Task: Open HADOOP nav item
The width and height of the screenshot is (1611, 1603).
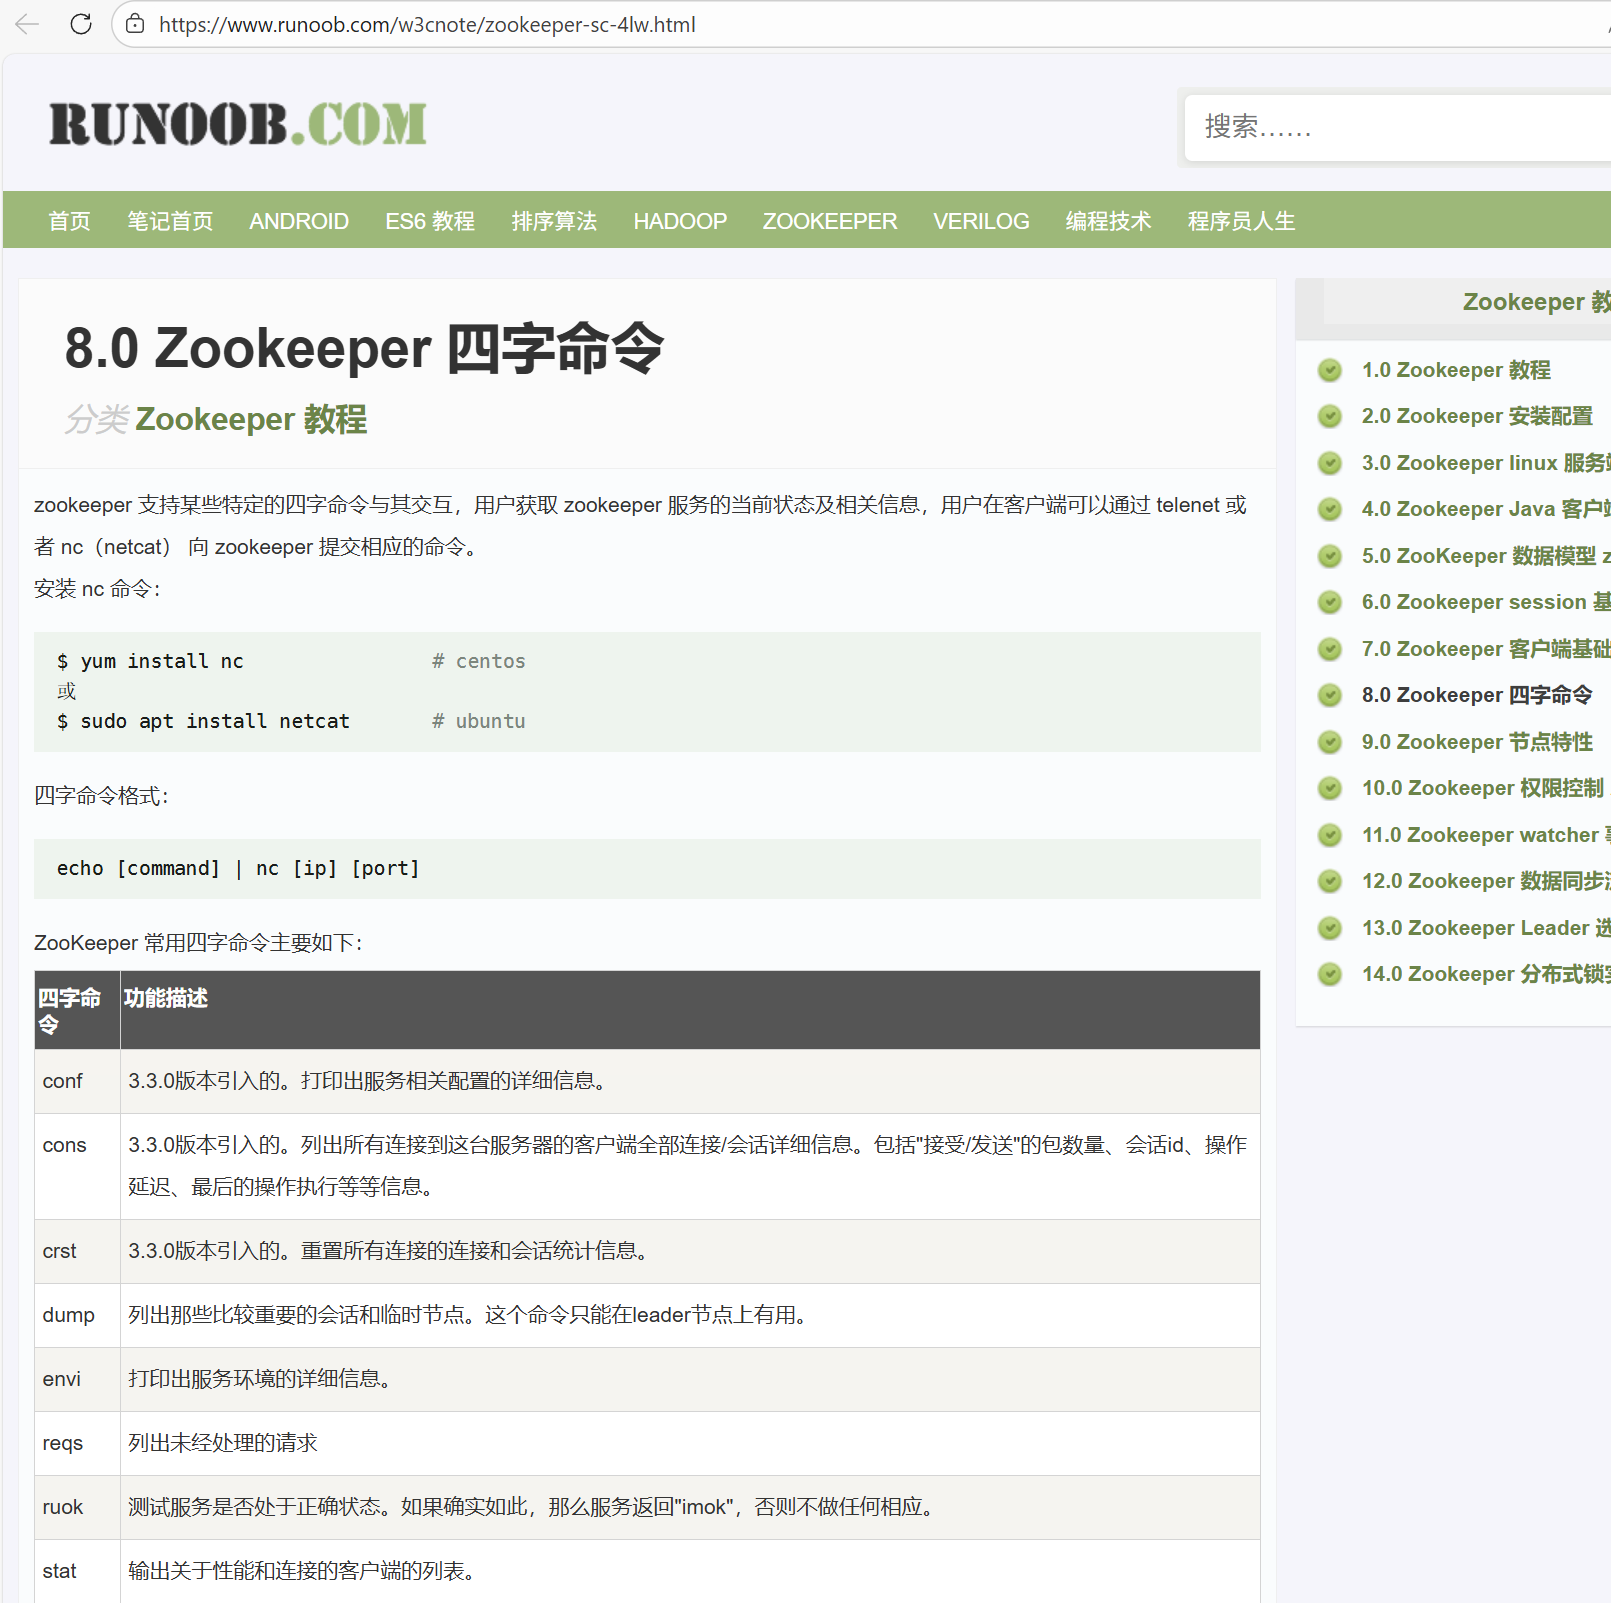Action: [680, 221]
